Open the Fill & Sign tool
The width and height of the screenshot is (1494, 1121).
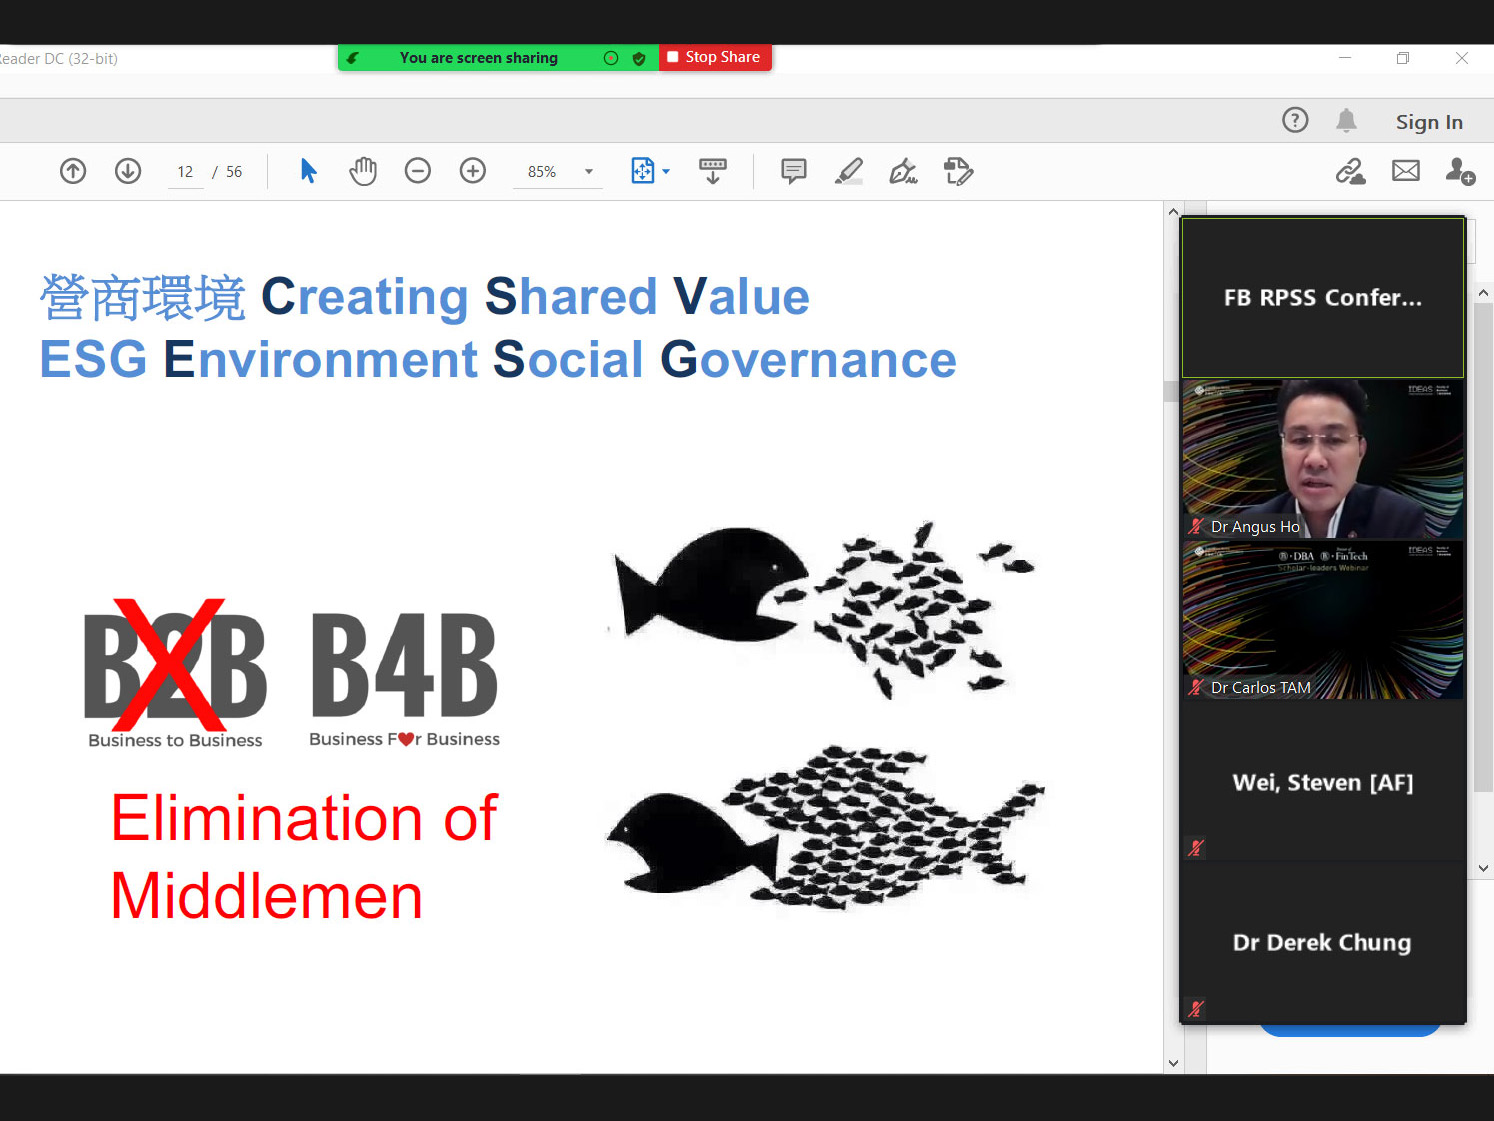(957, 171)
